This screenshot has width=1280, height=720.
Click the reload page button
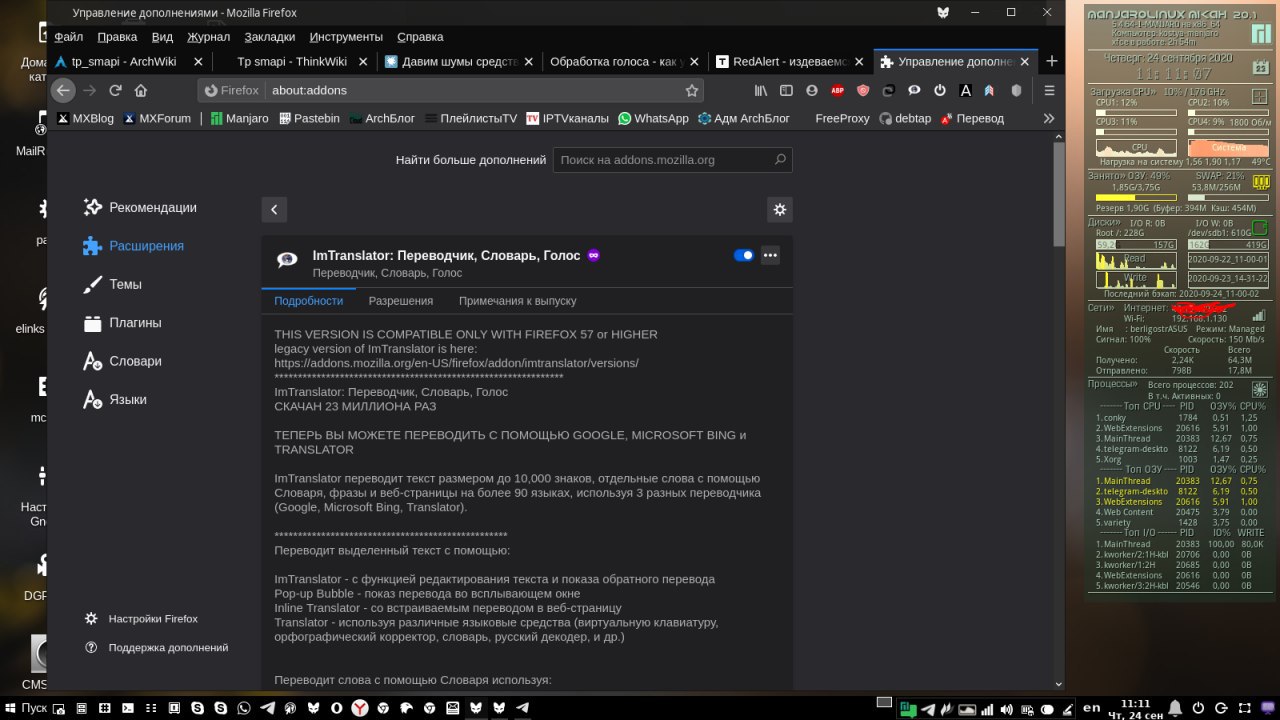[115, 90]
